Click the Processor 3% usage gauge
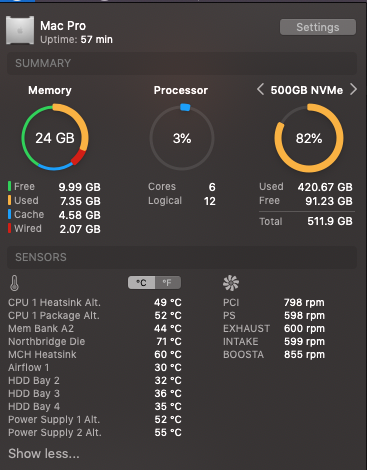The width and height of the screenshot is (367, 470). [182, 137]
